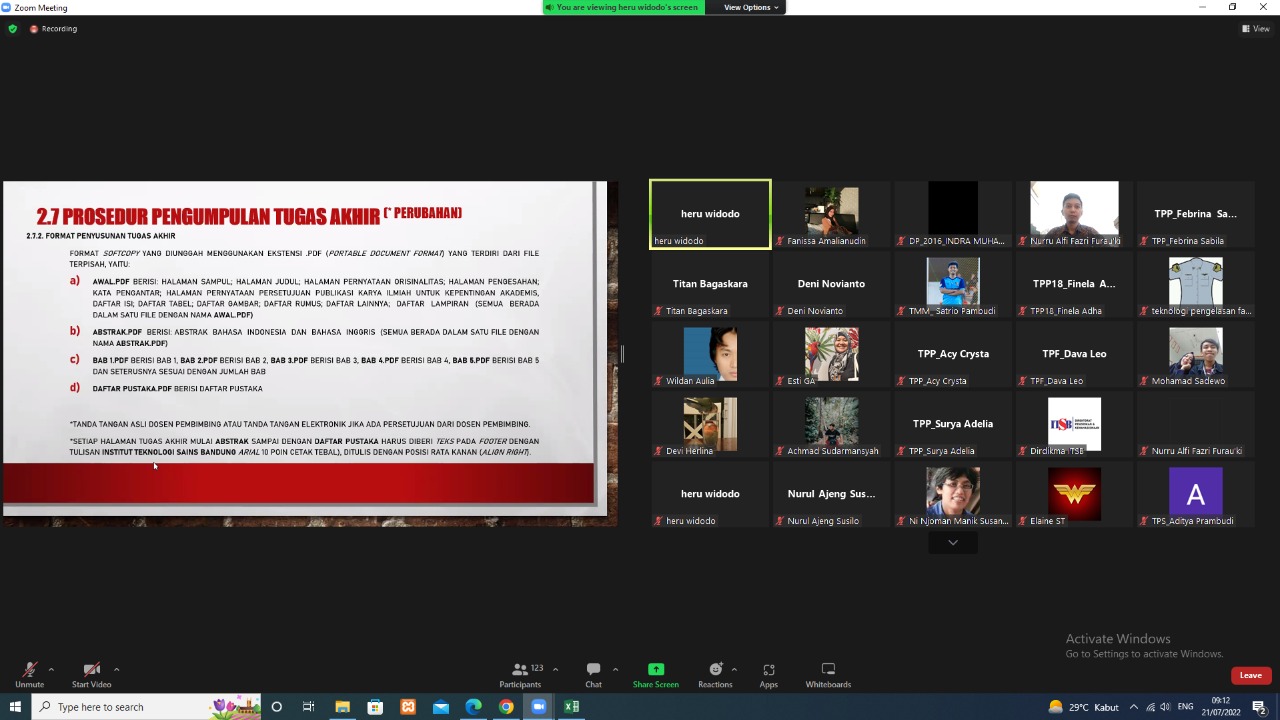1280x720 pixels.
Task: Open Excel from taskbar
Action: 572,707
